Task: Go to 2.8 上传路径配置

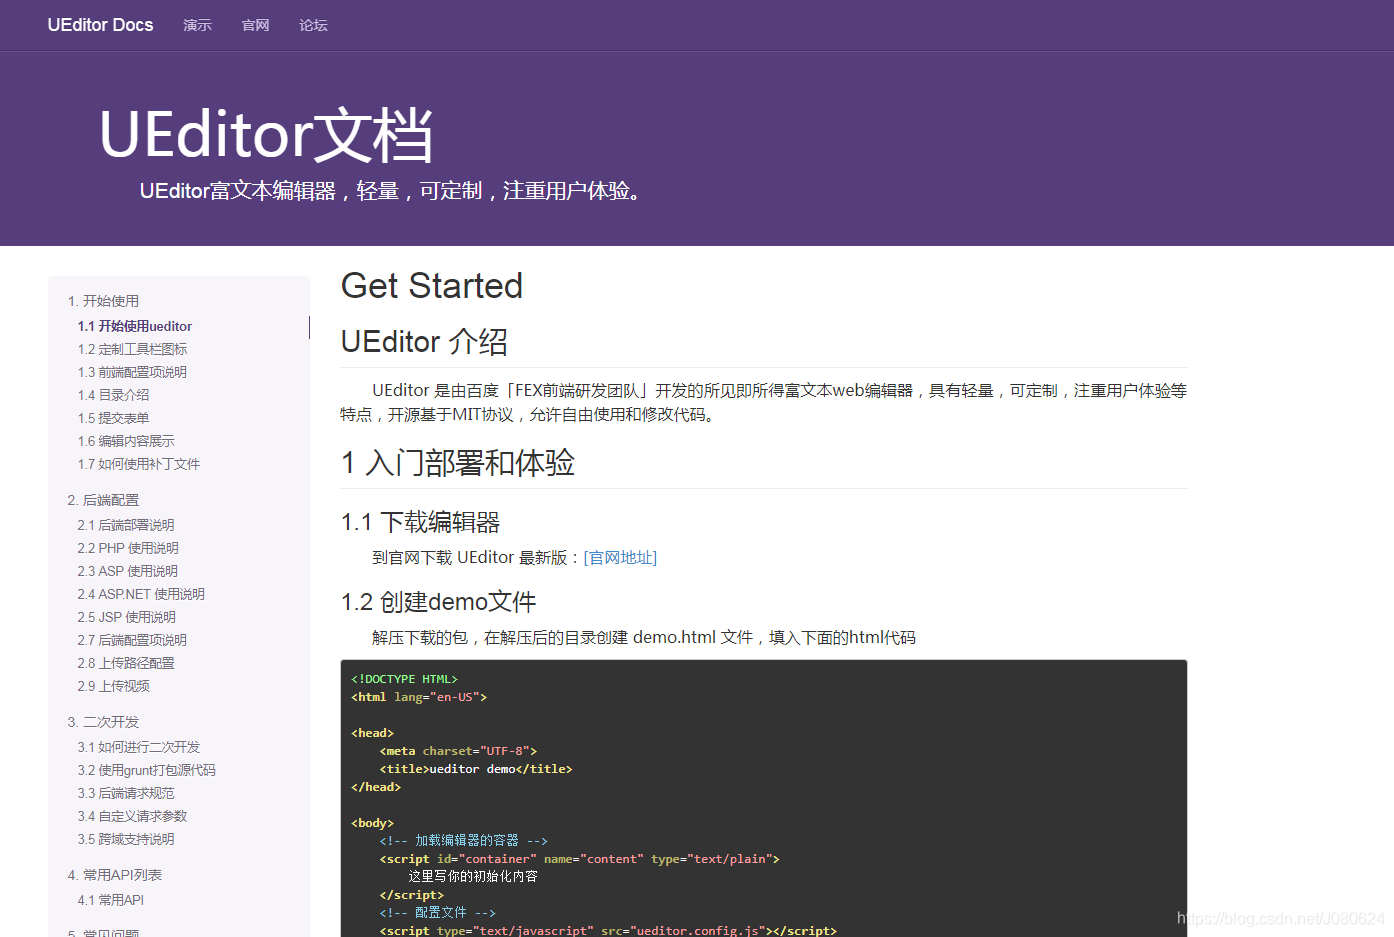Action: point(126,663)
